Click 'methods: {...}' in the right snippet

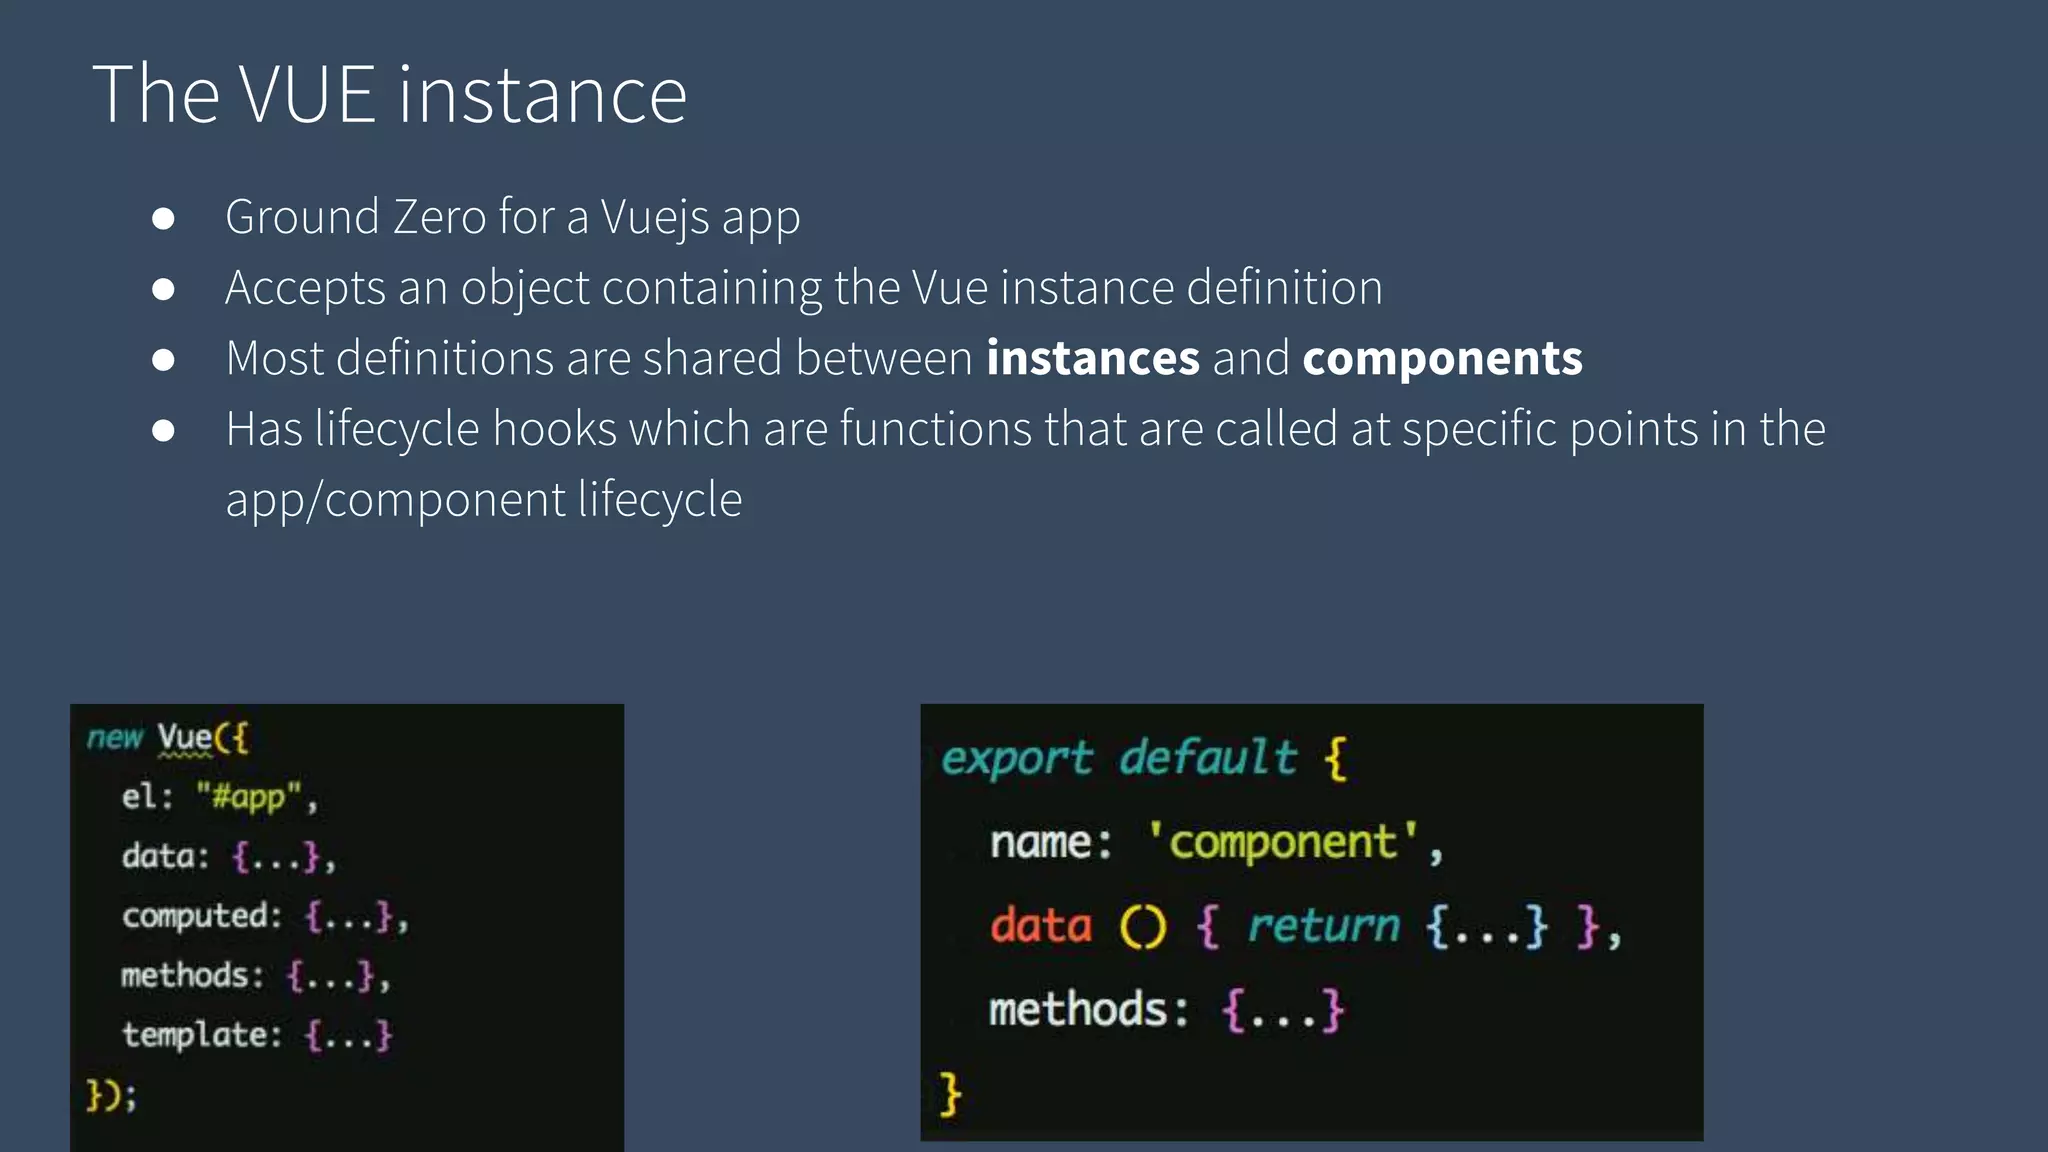pos(1167,1010)
